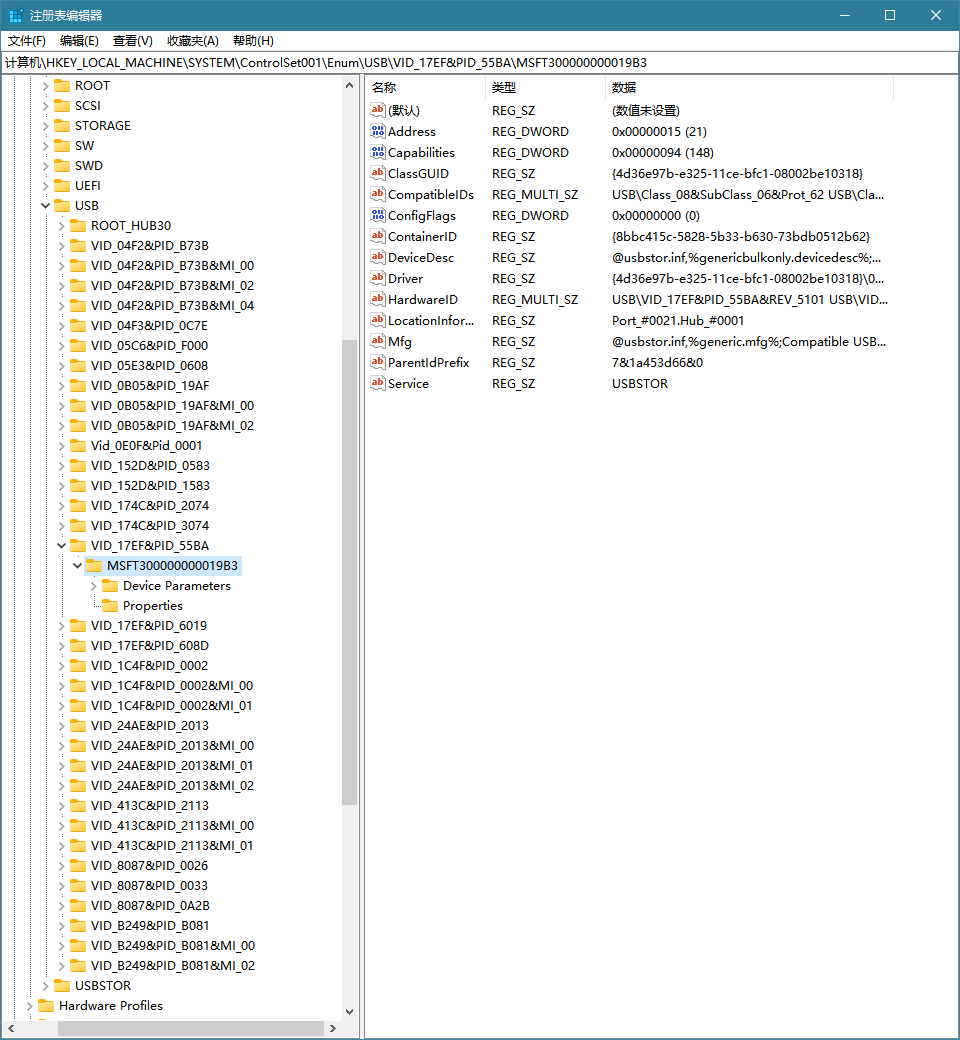Click the ConfigFlags binary value icon
960x1040 pixels.
377,215
